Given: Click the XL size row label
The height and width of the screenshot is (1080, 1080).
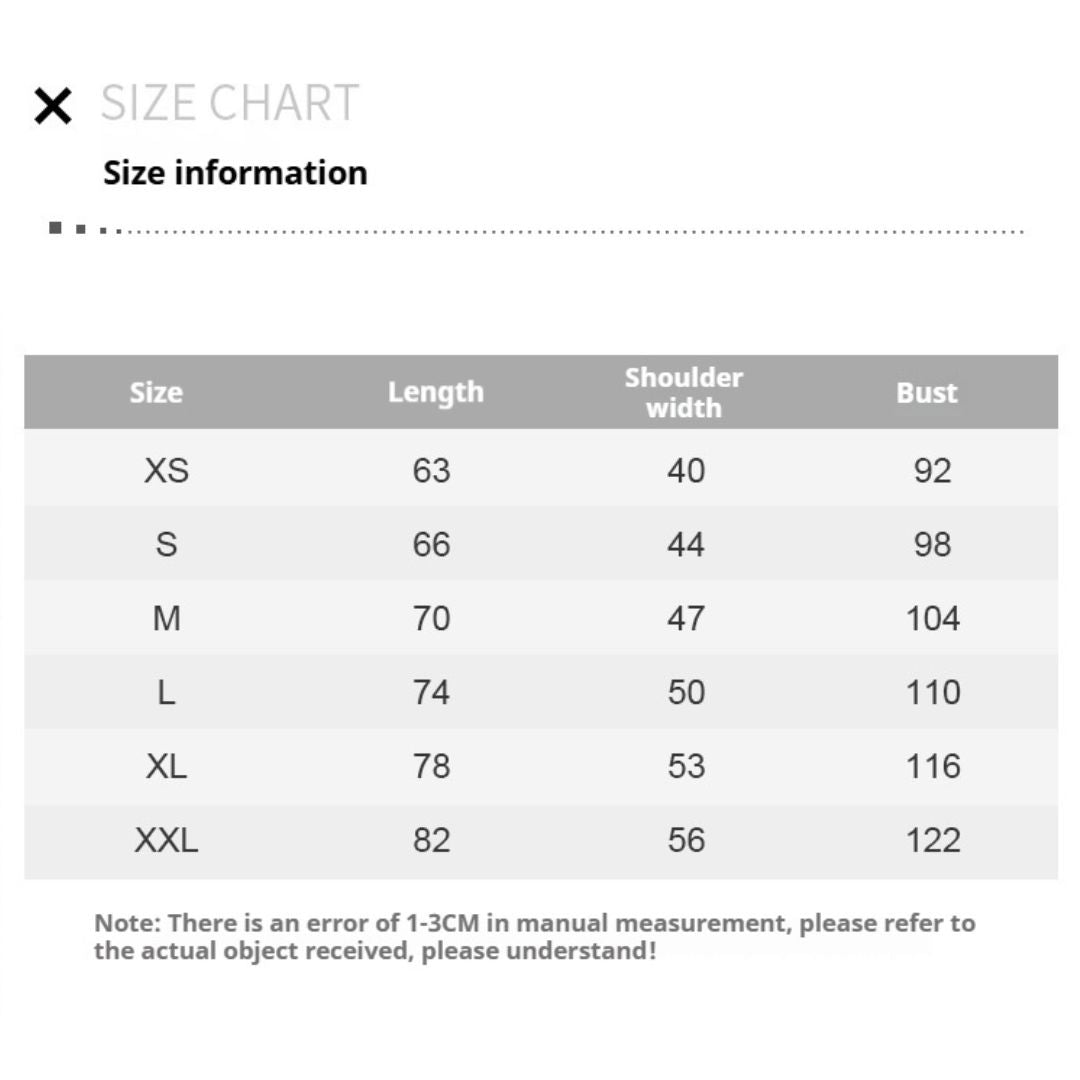Looking at the screenshot, I should [x=166, y=766].
